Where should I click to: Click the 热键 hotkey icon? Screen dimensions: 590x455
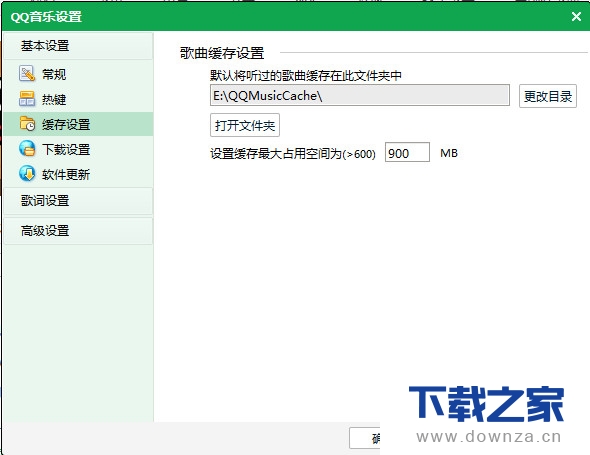[x=27, y=99]
